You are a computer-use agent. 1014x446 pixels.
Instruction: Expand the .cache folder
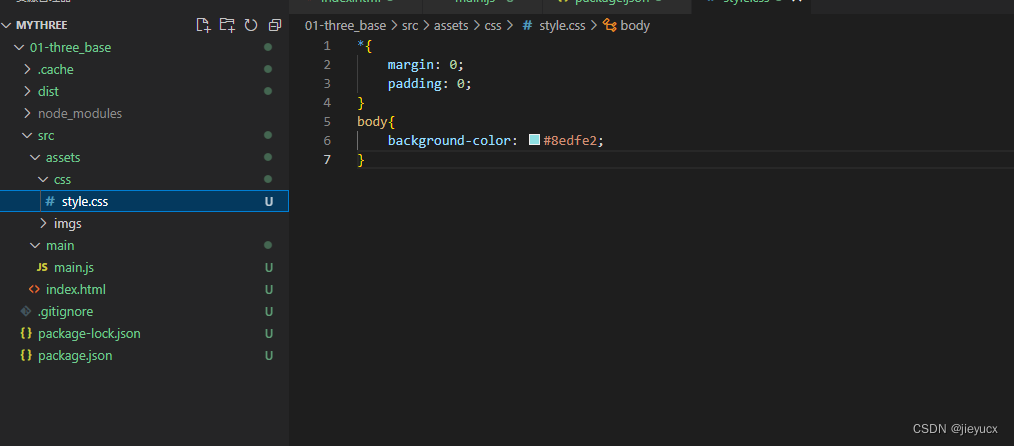[27, 69]
